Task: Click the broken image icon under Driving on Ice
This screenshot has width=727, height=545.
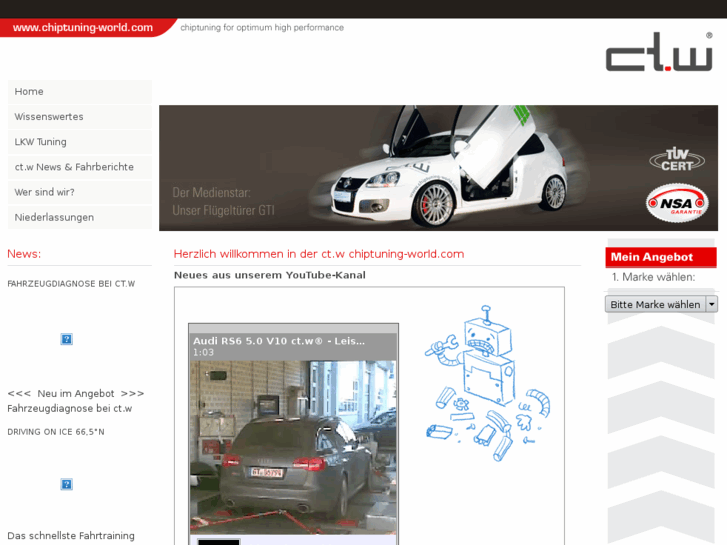Action: click(66, 484)
